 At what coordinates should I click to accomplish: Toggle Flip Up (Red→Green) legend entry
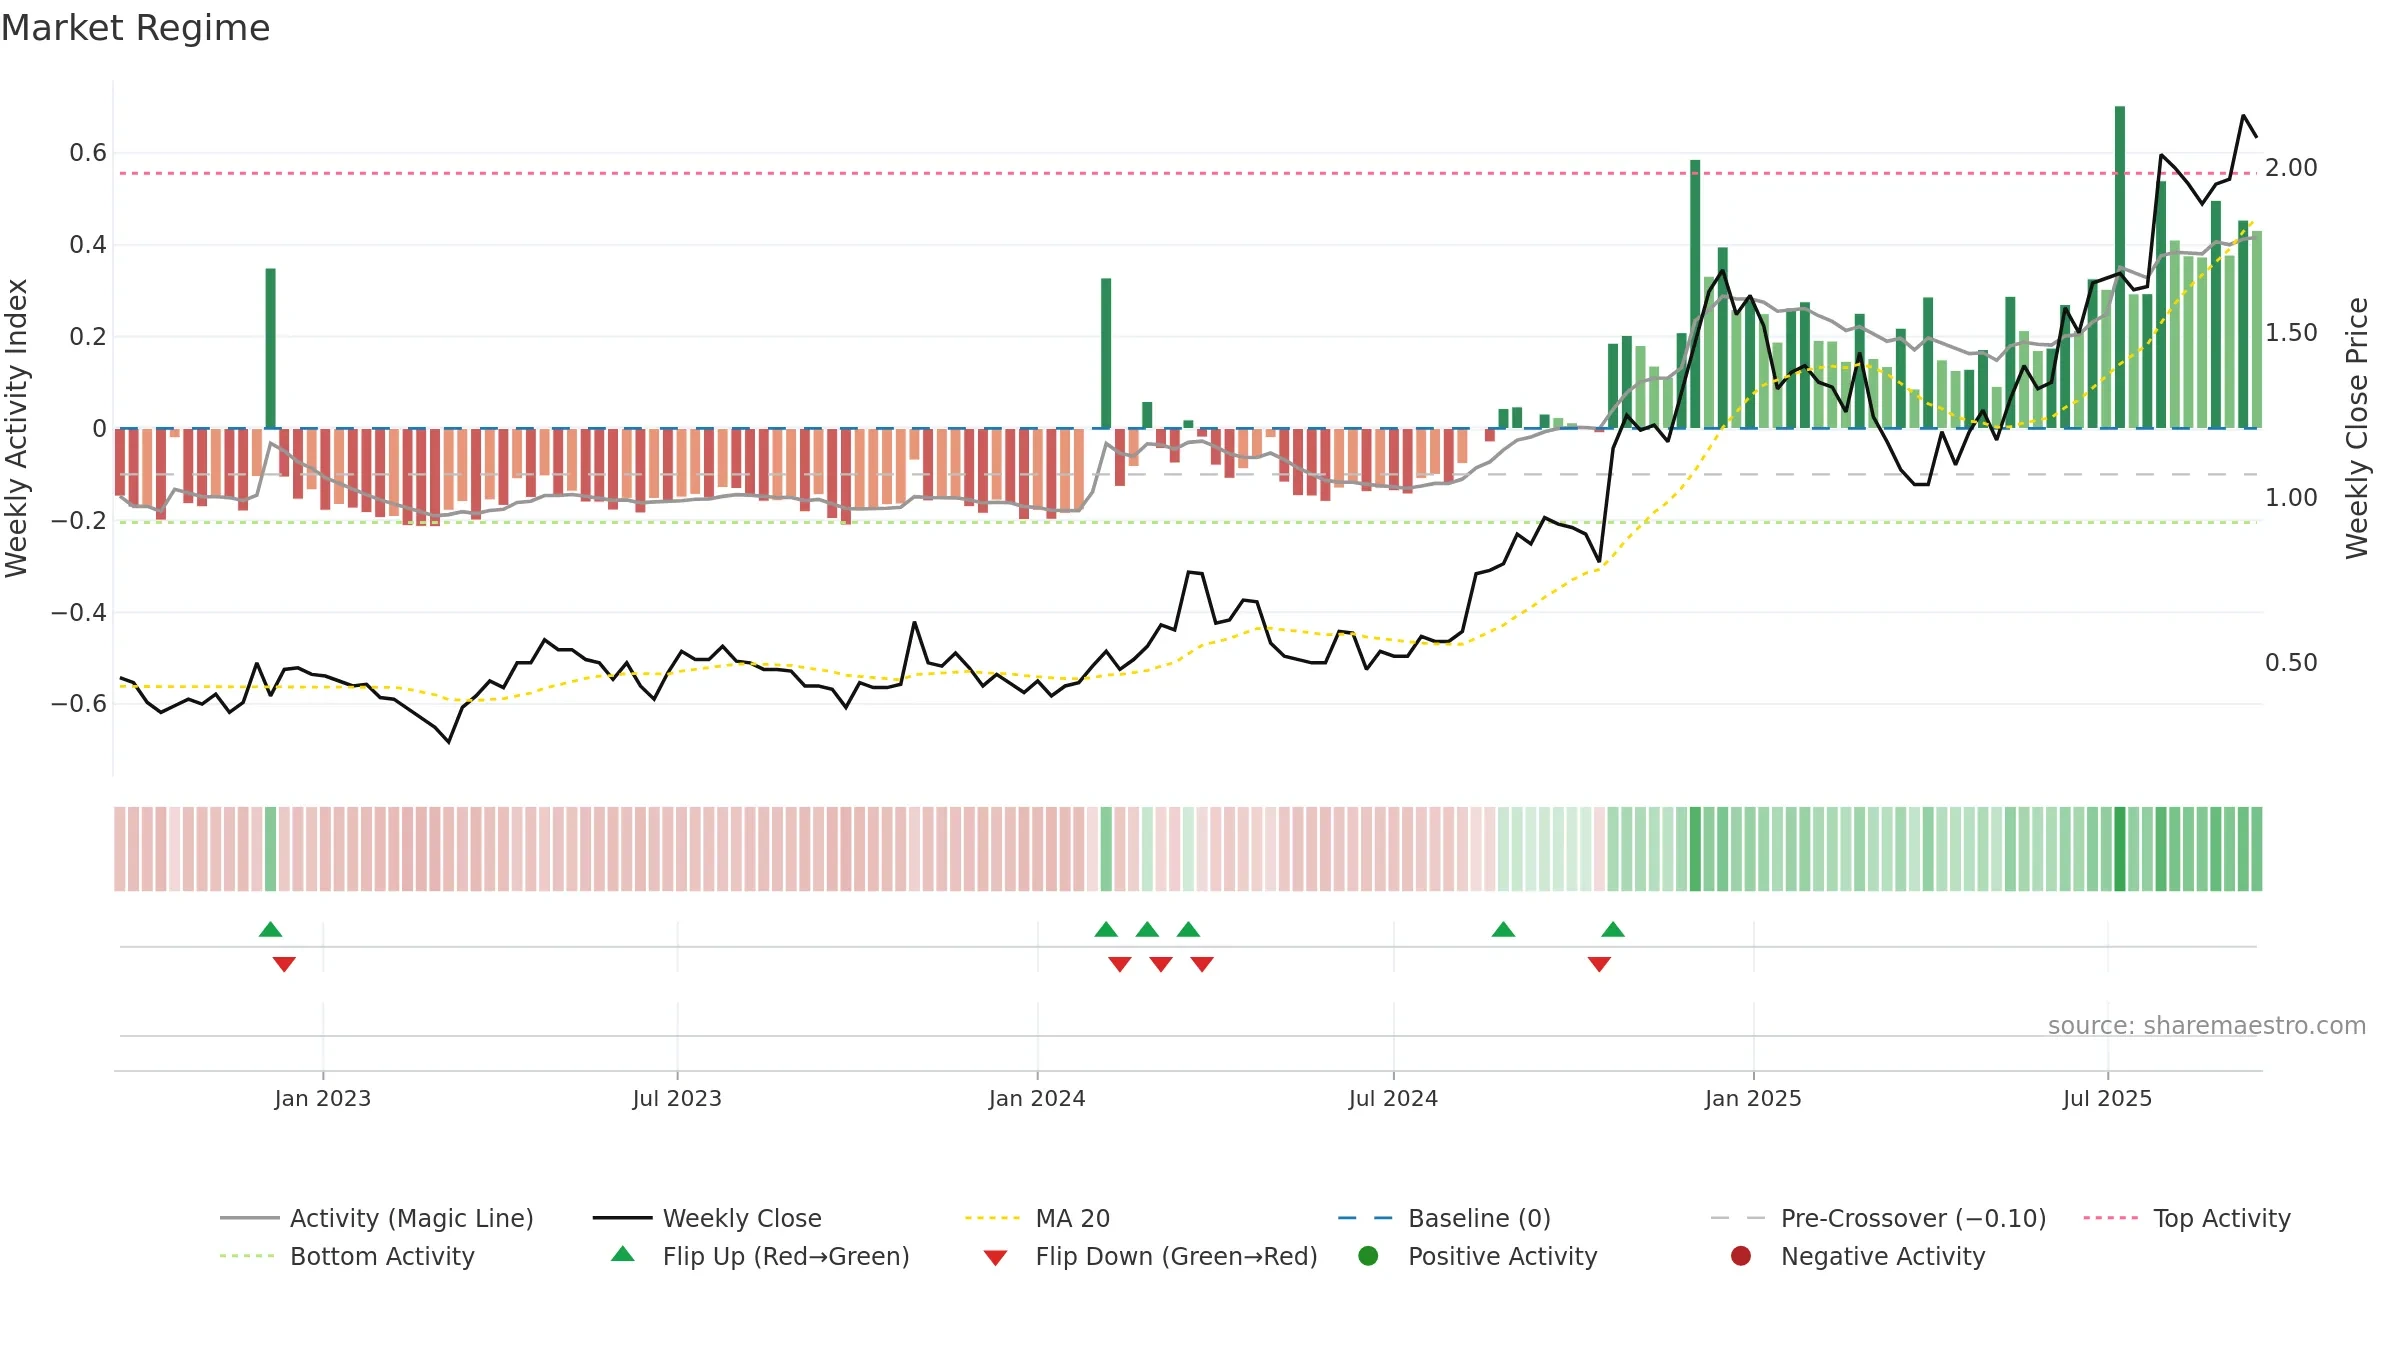pyautogui.click(x=760, y=1256)
